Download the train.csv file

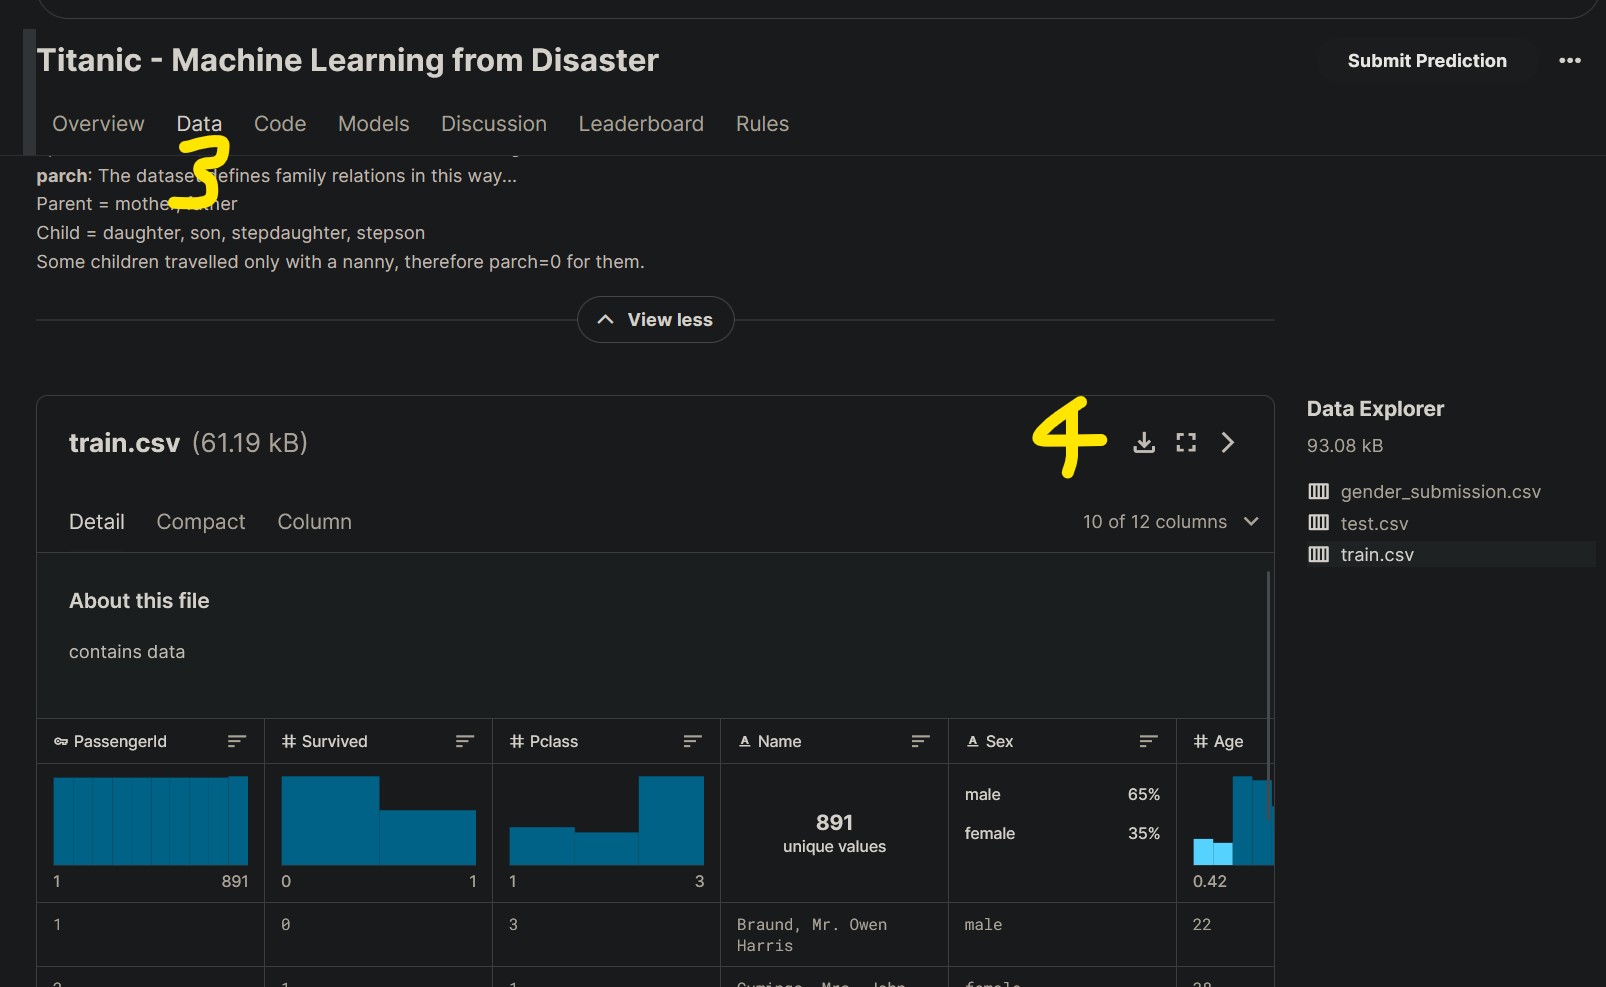(1144, 442)
